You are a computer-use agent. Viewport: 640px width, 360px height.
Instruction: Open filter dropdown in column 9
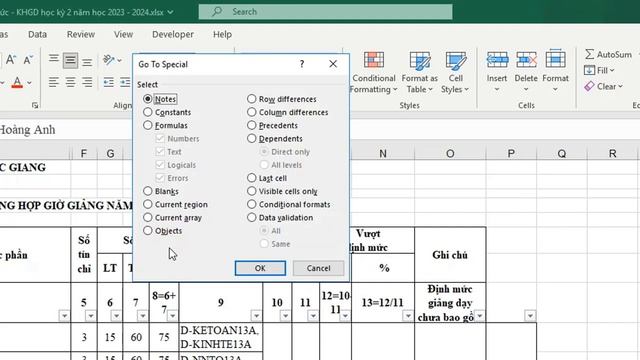tap(256, 316)
